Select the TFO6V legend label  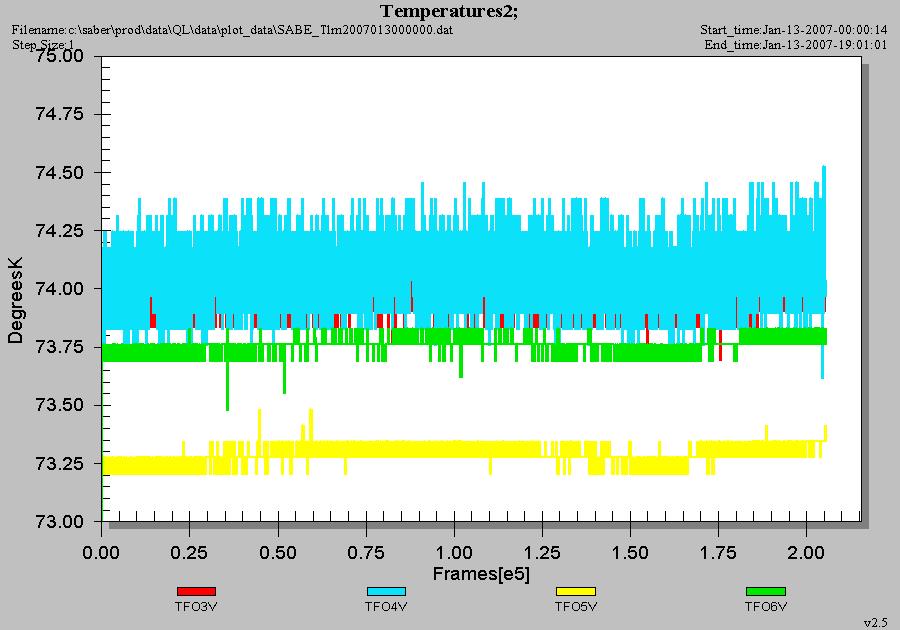click(766, 606)
